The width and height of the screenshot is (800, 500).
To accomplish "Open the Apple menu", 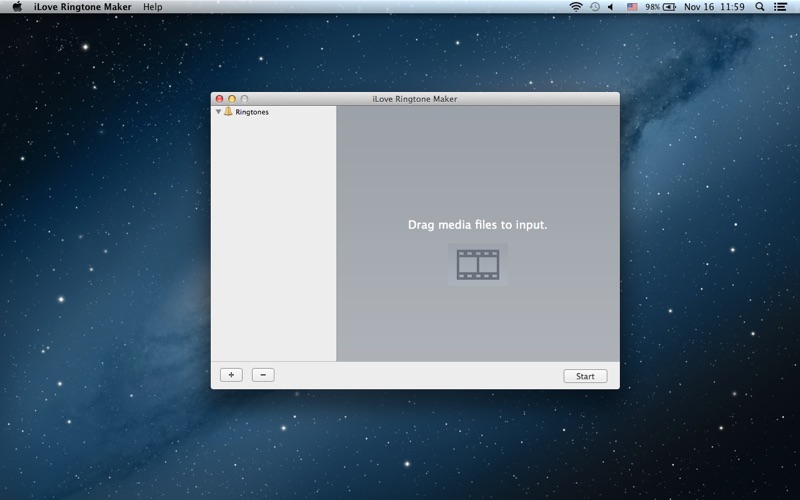I will pos(17,7).
